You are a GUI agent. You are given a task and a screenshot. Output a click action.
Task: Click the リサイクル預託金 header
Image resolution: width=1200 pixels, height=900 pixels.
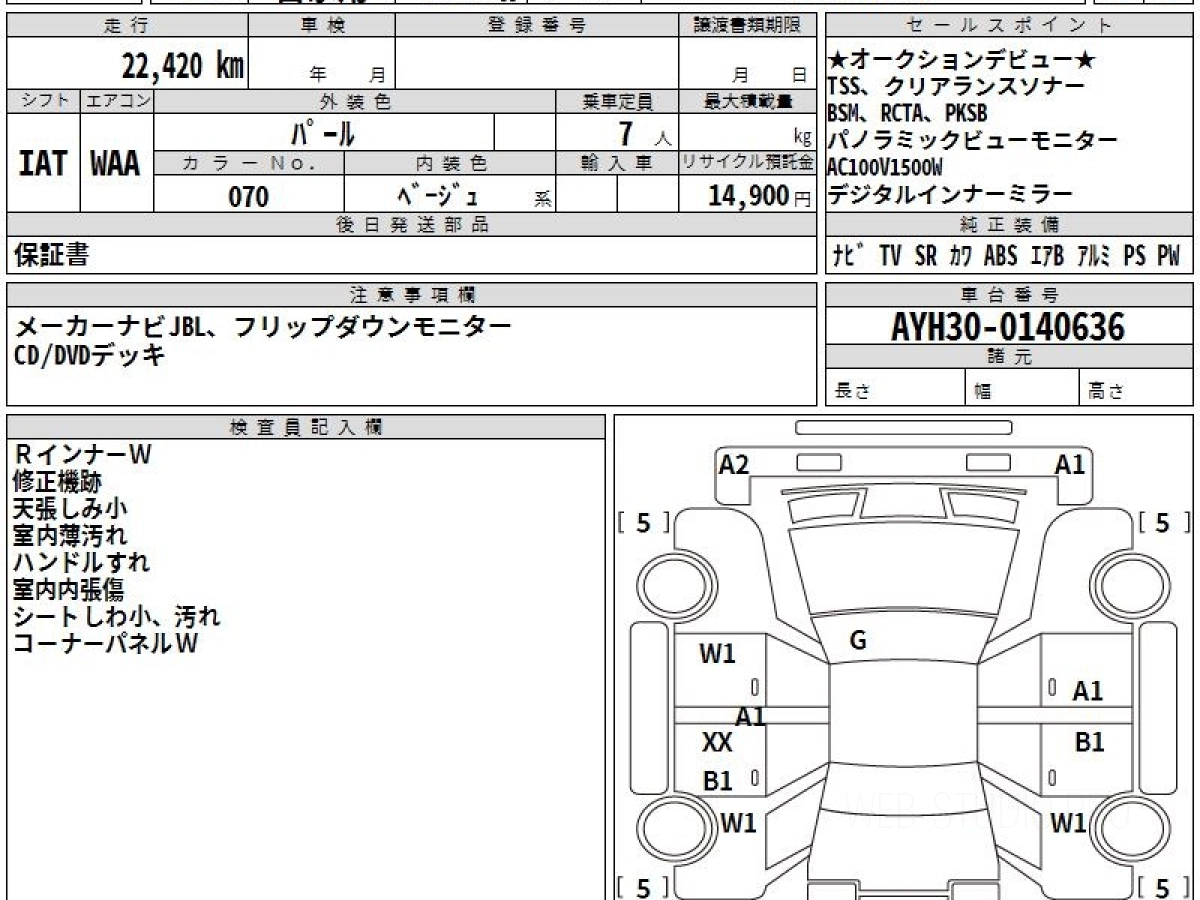(x=748, y=163)
